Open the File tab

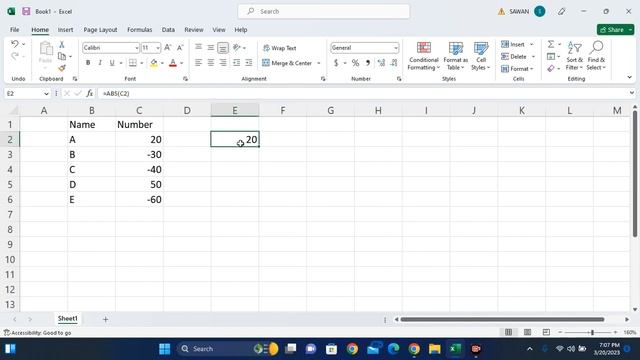tap(15, 30)
